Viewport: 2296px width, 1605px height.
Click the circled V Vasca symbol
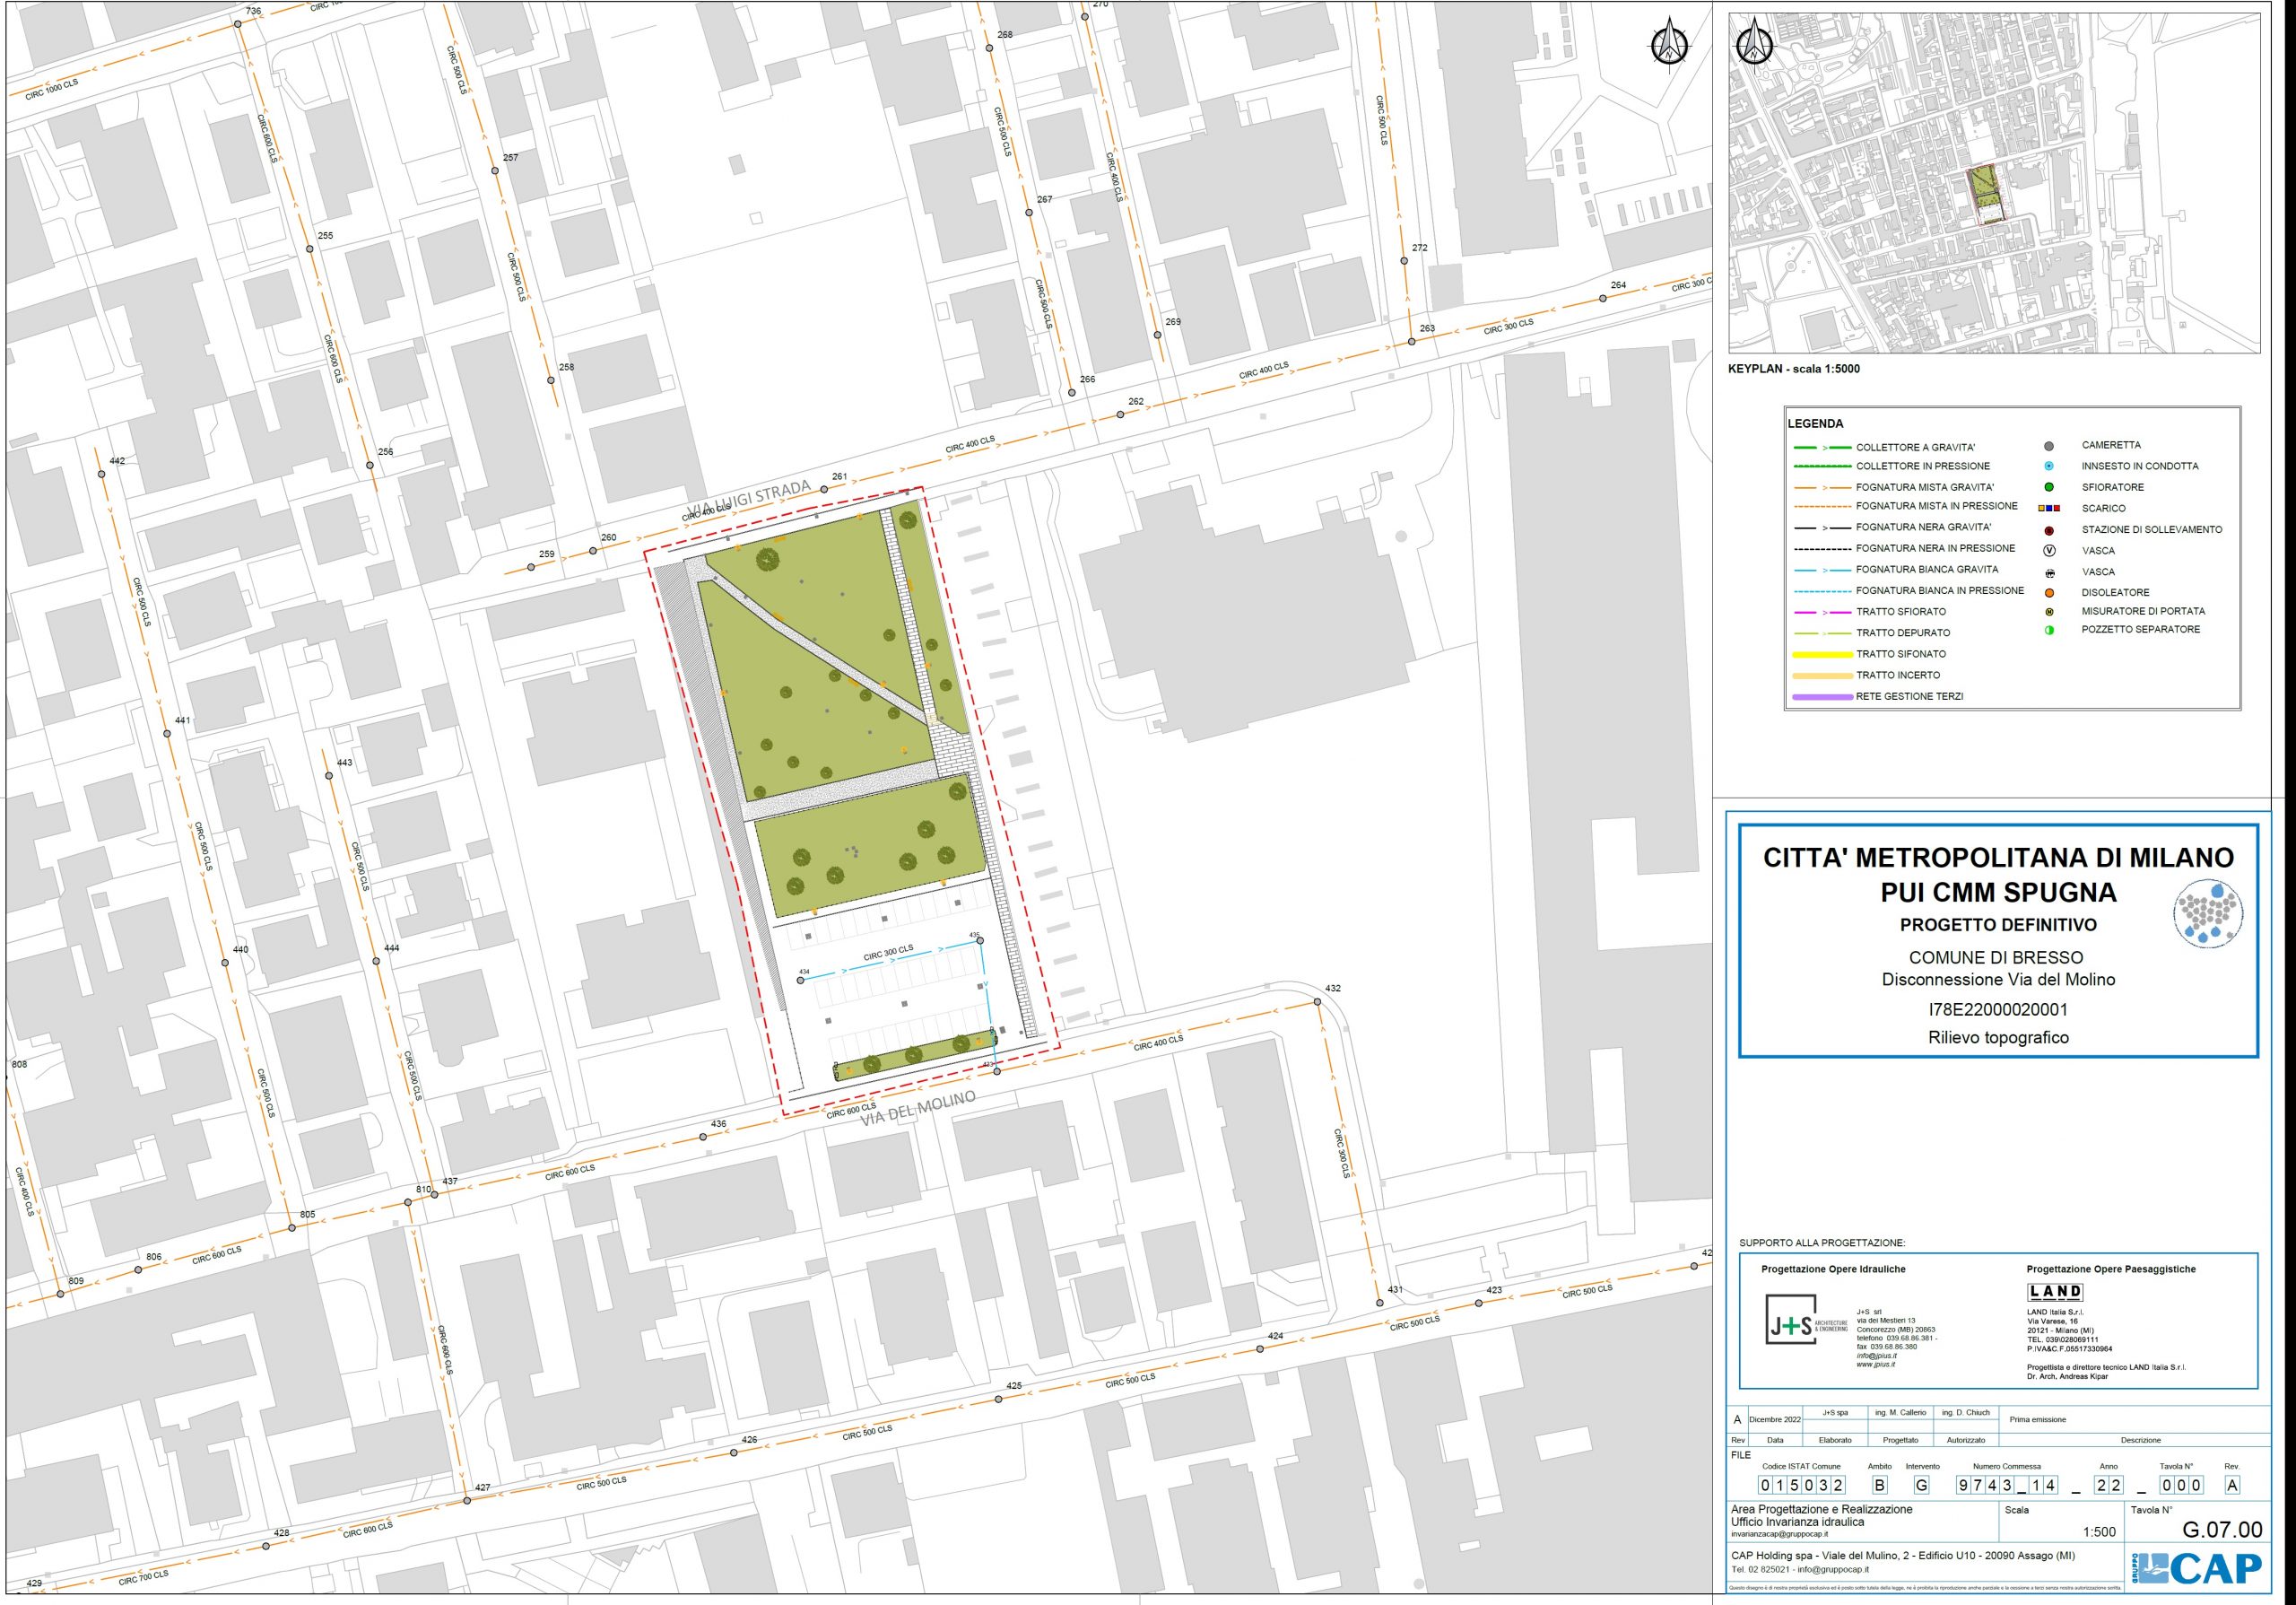coord(2049,551)
